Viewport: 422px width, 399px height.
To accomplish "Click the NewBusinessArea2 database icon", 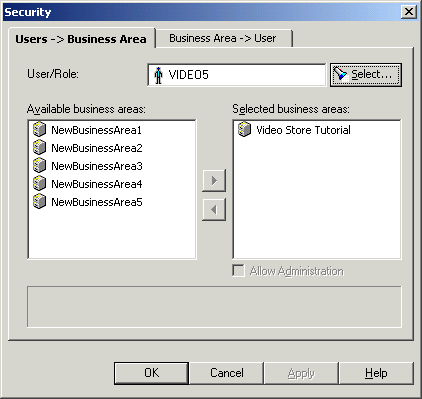I will 39,147.
